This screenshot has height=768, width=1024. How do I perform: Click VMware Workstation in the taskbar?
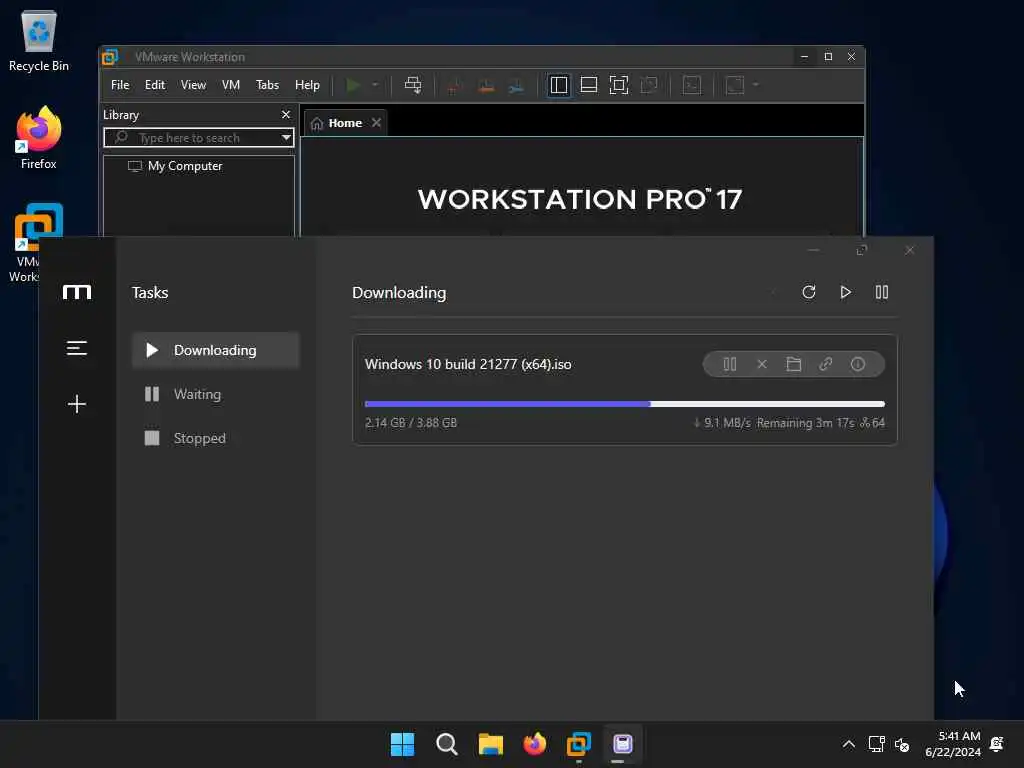point(579,744)
